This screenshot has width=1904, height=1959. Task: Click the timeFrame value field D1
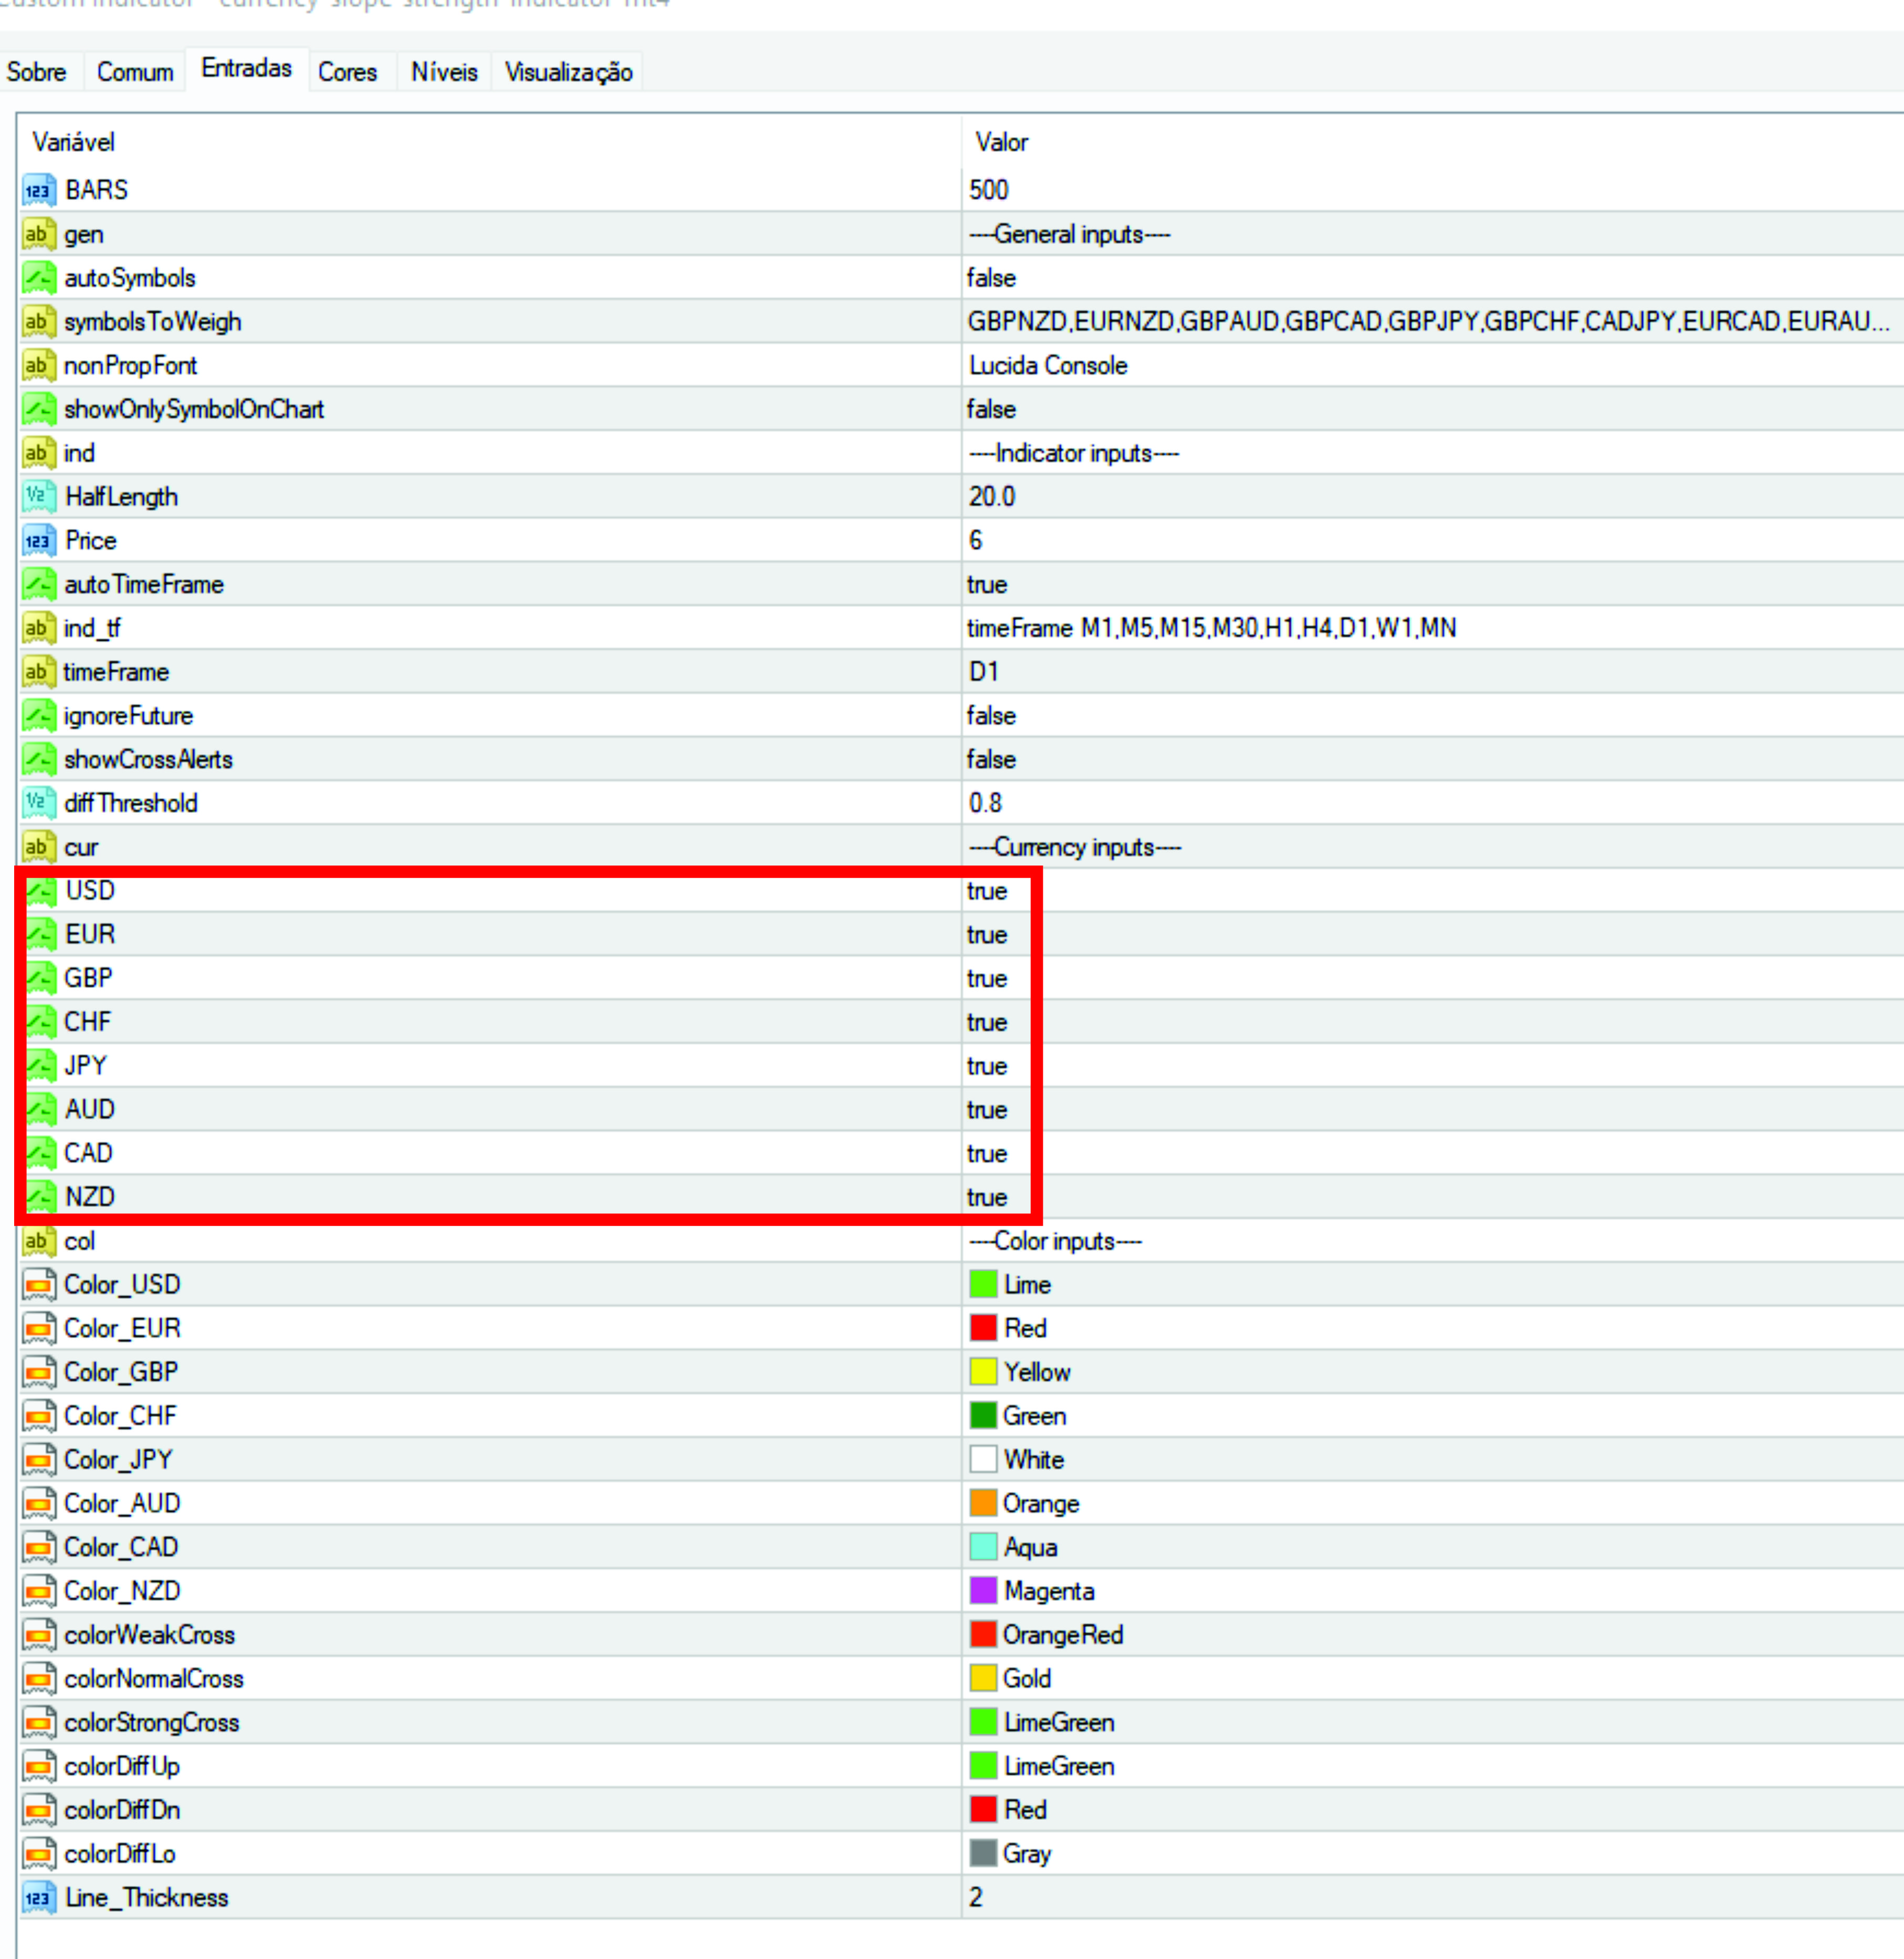(x=983, y=672)
